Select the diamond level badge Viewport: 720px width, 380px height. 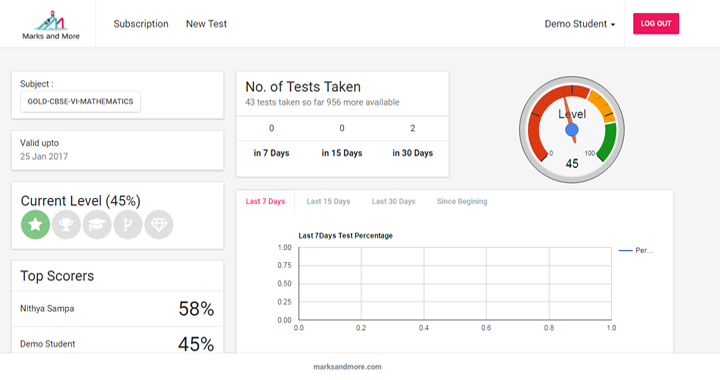pos(159,224)
